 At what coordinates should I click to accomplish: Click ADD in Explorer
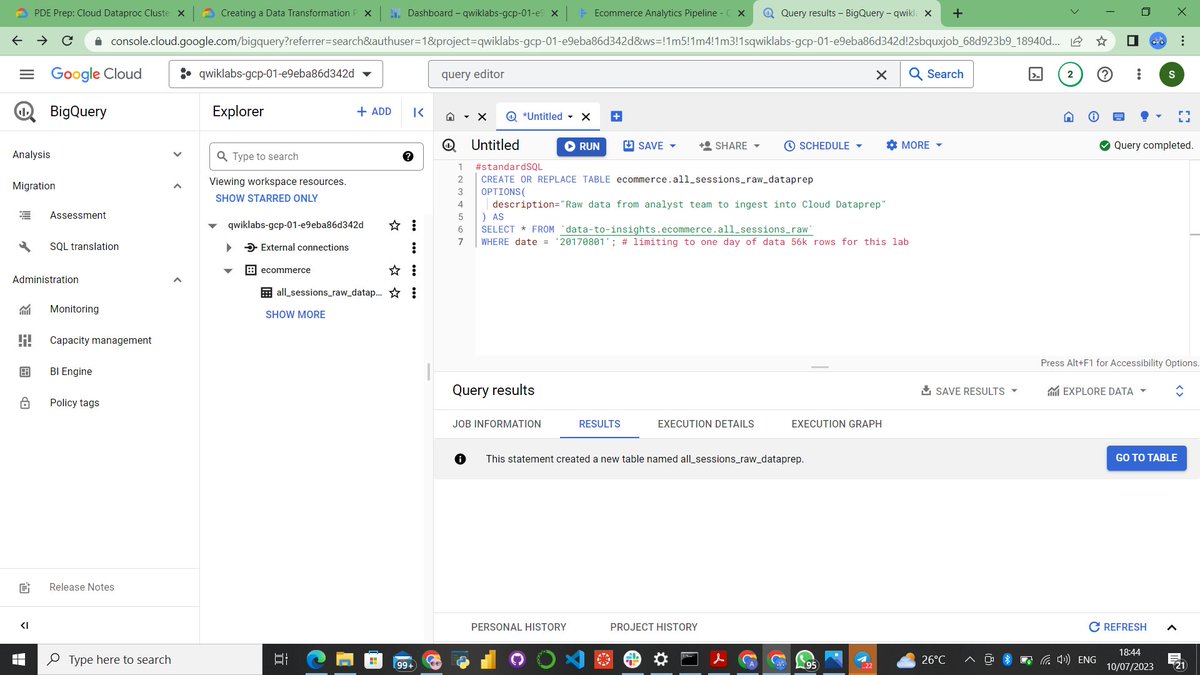coord(375,112)
